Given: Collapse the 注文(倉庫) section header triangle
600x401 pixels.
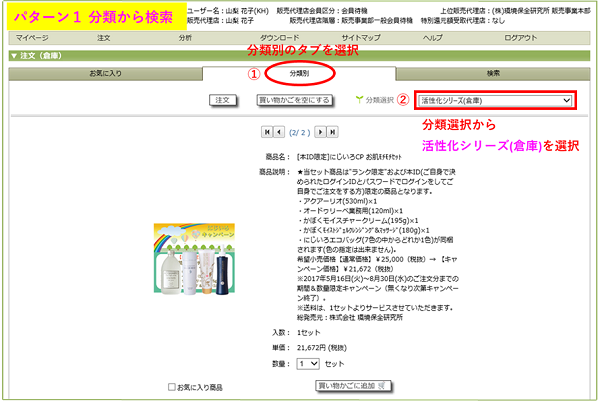Looking at the screenshot, I should 13,55.
